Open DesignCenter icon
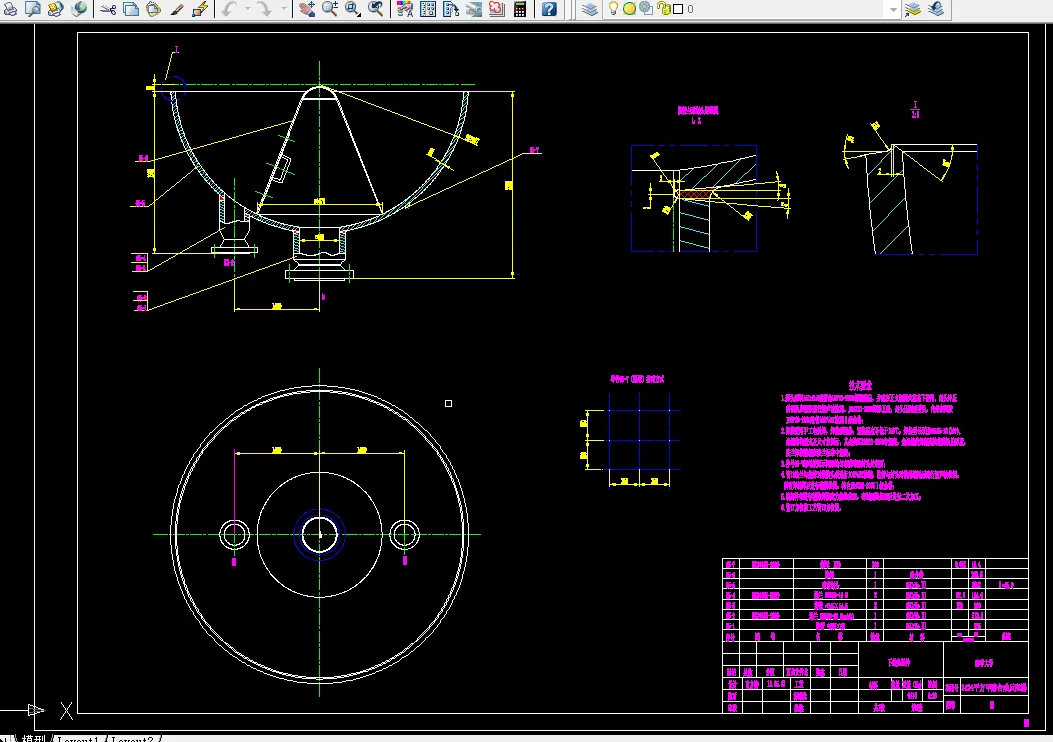 pyautogui.click(x=428, y=9)
